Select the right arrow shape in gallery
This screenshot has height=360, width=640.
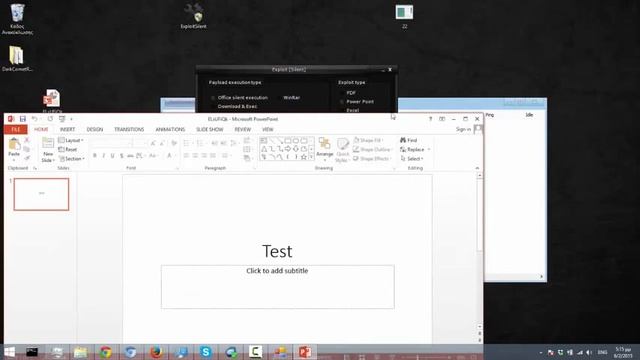click(x=288, y=149)
